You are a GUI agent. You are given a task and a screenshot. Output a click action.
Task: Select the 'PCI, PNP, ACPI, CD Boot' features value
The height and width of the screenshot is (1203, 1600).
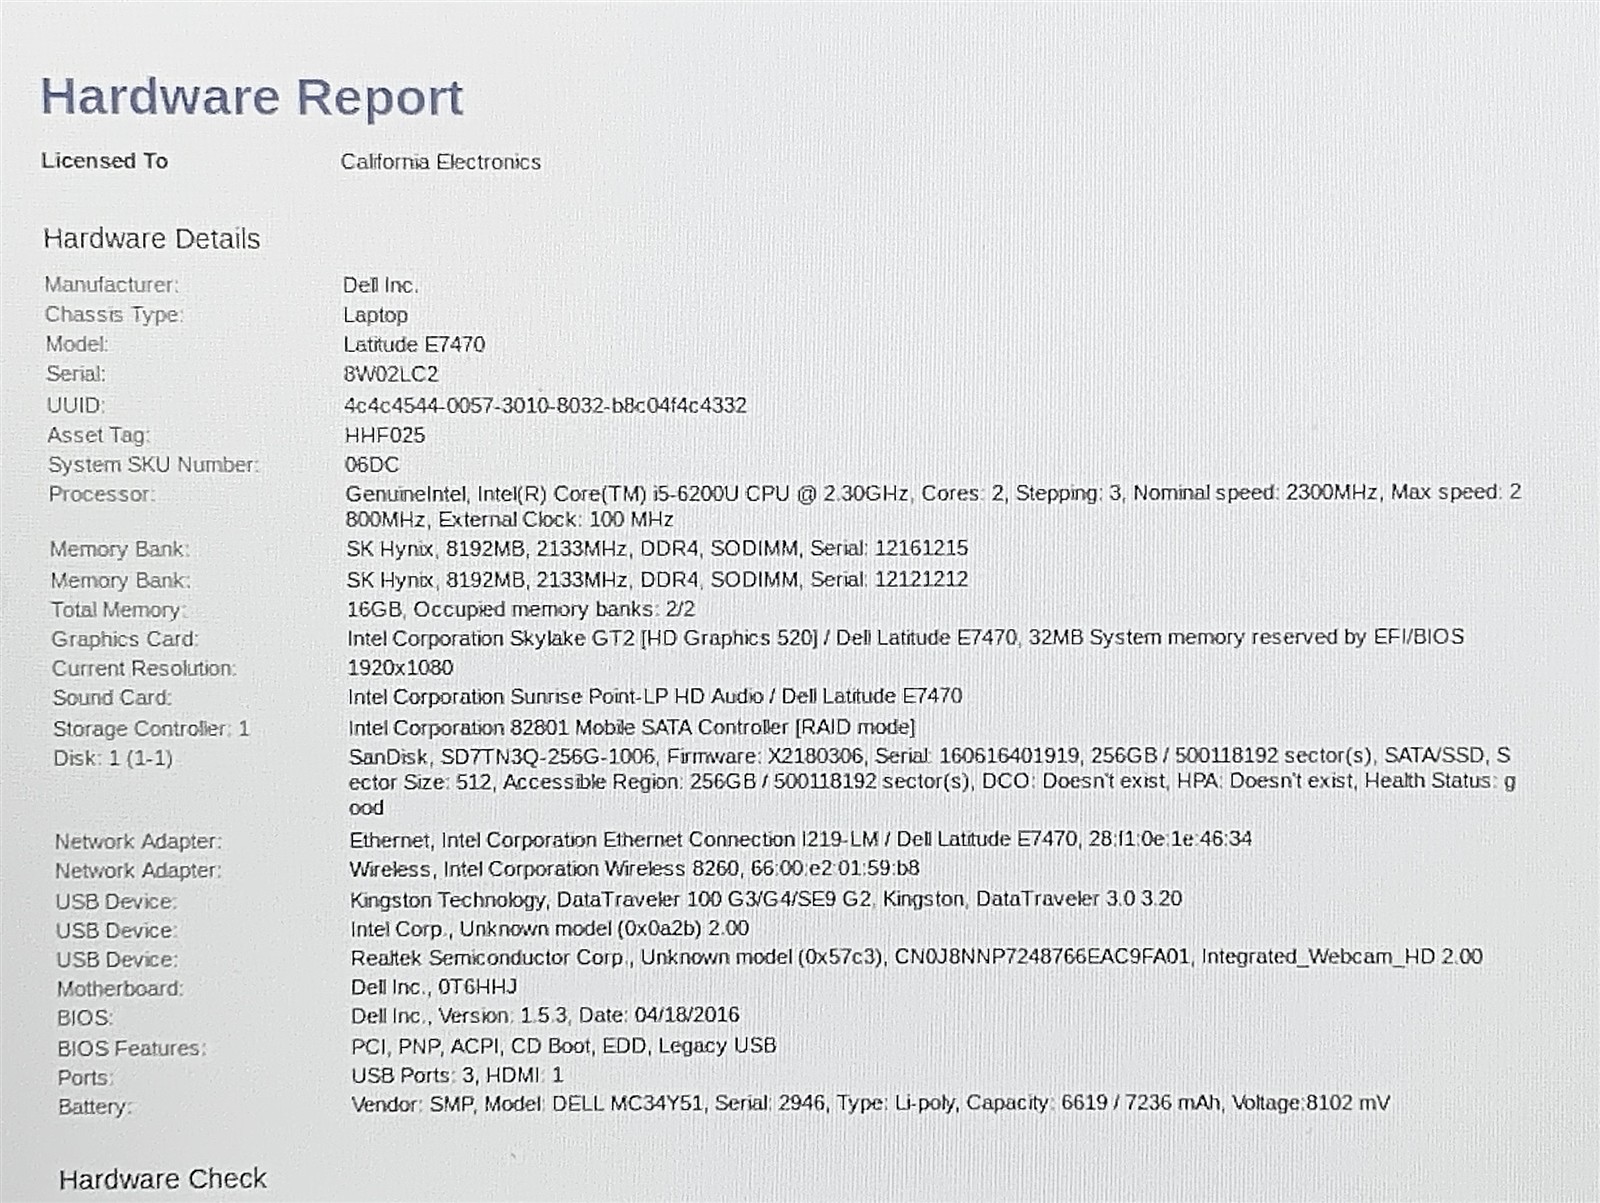(x=564, y=1046)
